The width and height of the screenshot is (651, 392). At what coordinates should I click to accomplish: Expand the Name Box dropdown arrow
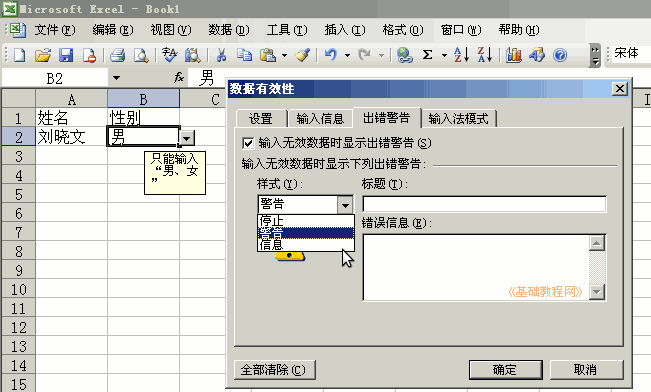tap(116, 78)
